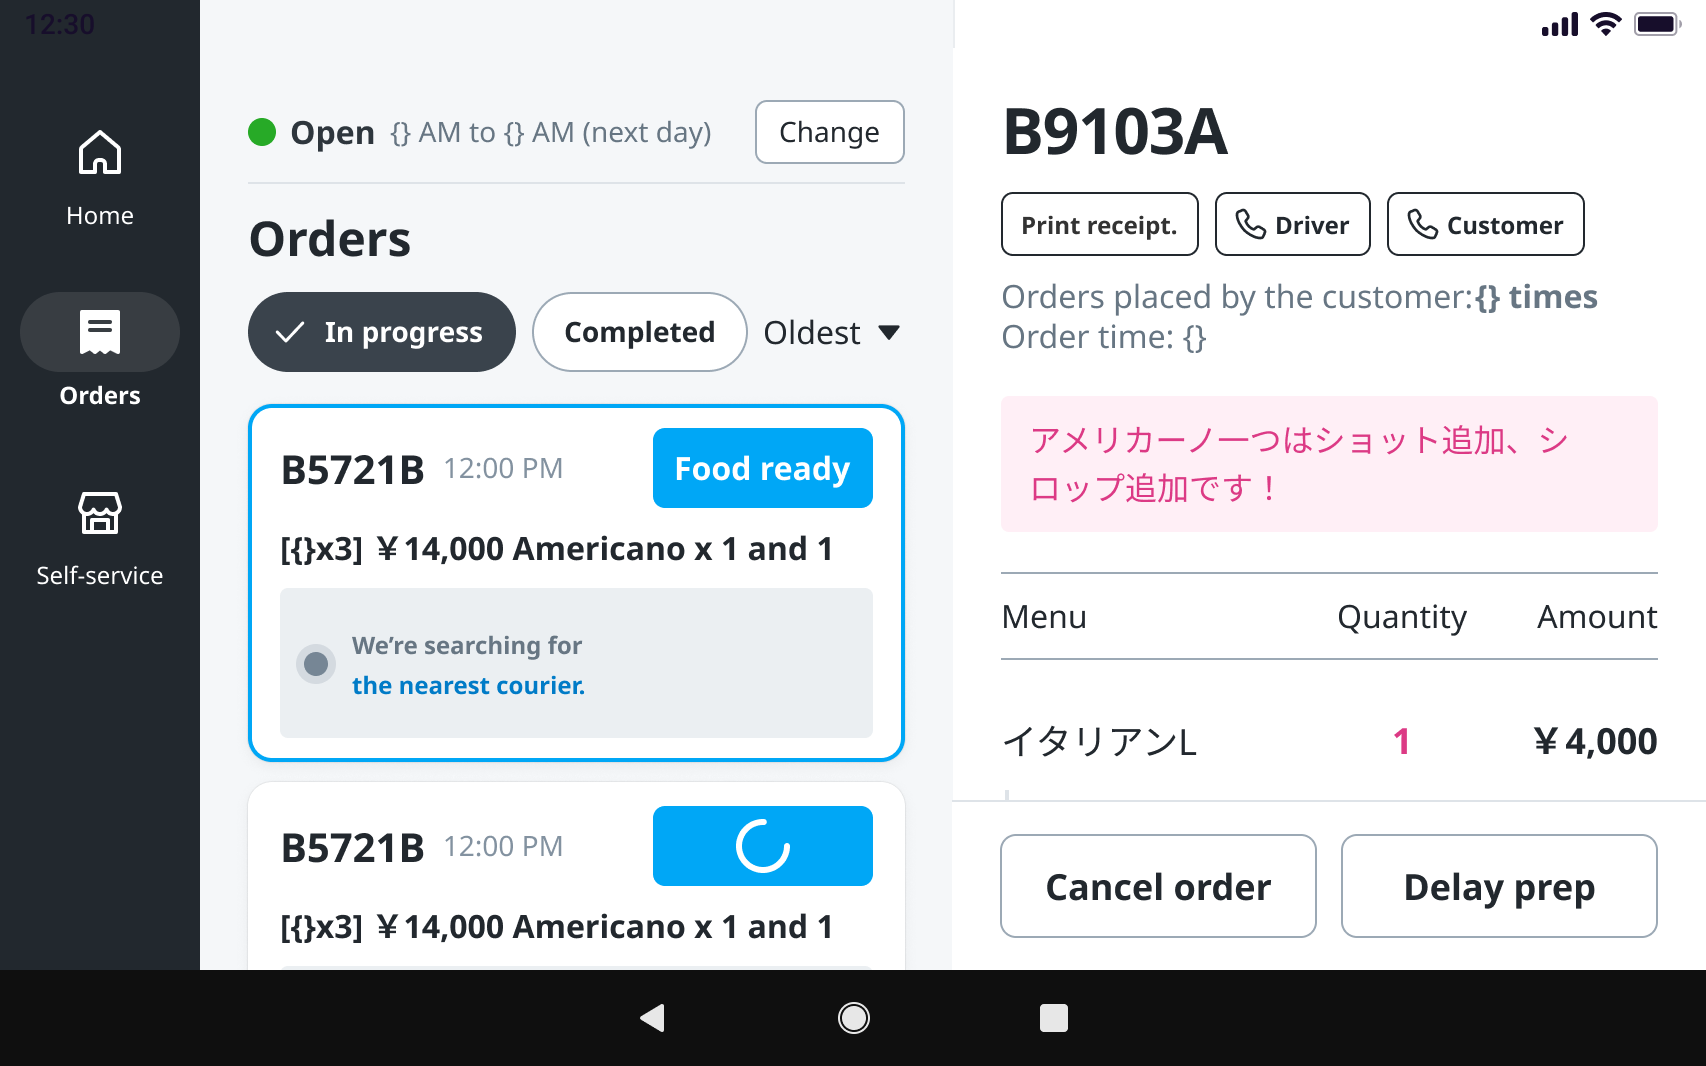The height and width of the screenshot is (1066, 1706).
Task: Call the Customer with phone button
Action: pyautogui.click(x=1485, y=224)
